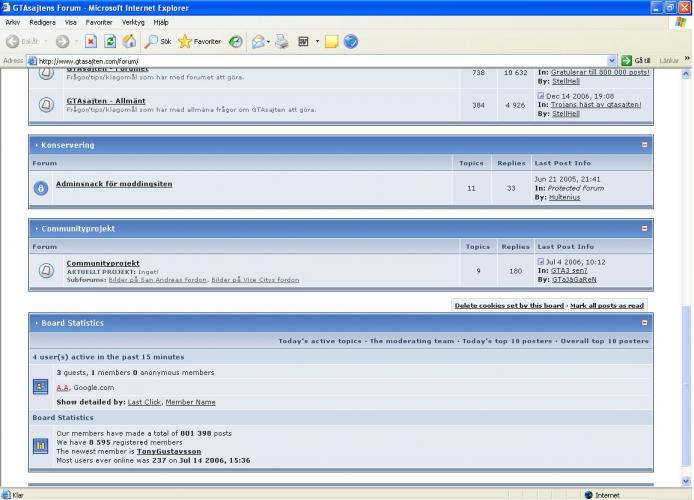
Task: Click Delete cookies set by this board
Action: [x=509, y=305]
